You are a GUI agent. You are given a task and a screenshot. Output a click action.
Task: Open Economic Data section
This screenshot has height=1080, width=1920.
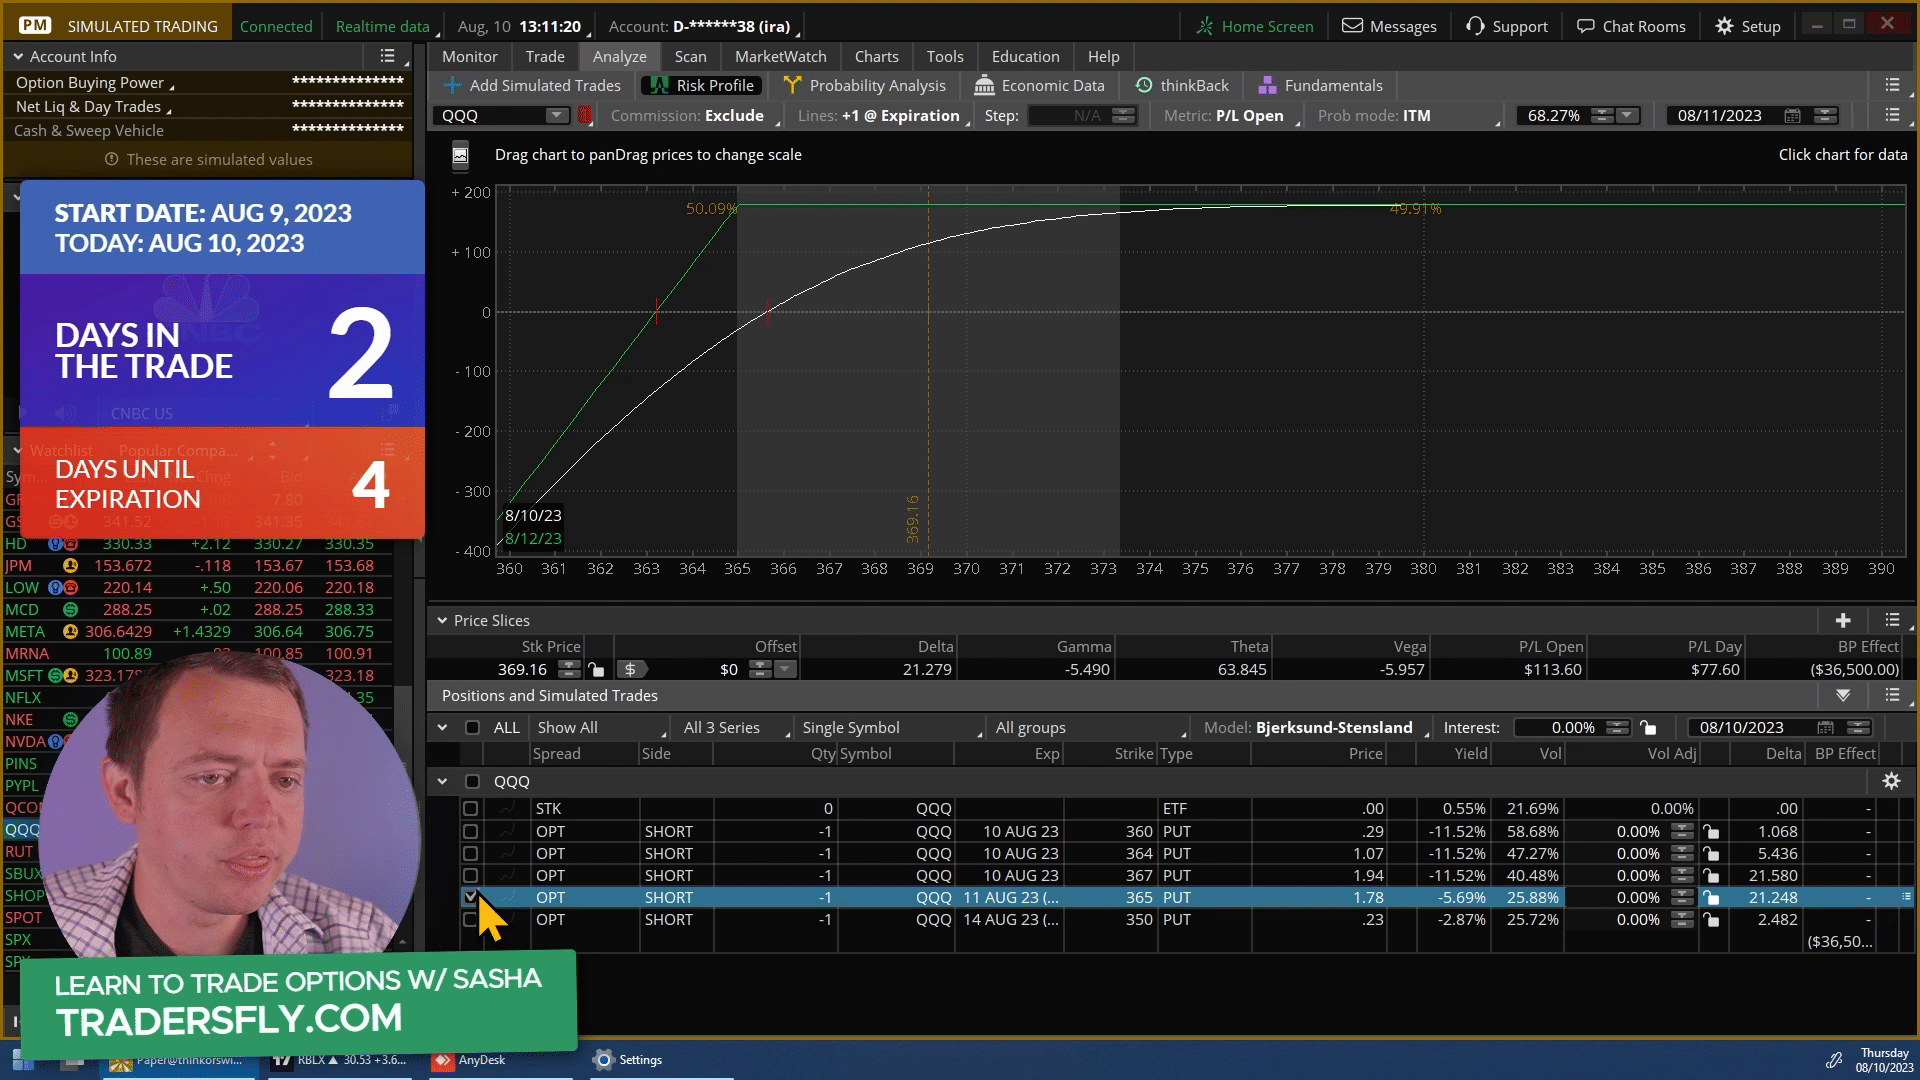(x=1040, y=86)
